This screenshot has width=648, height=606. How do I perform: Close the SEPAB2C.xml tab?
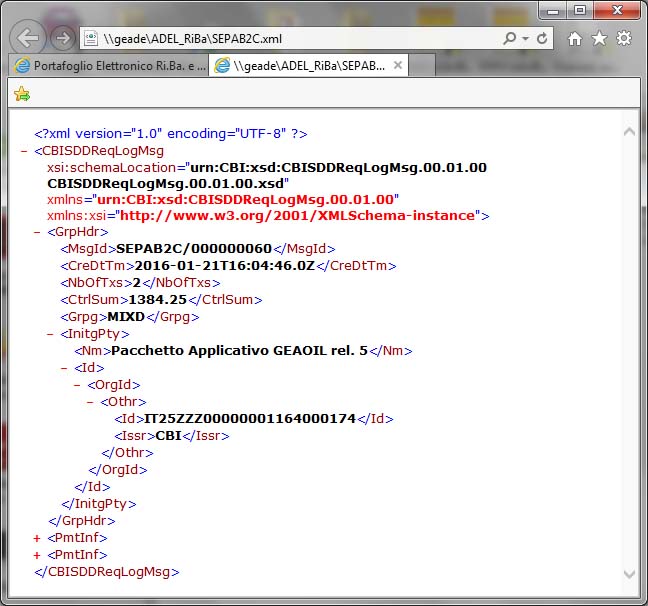pos(397,65)
